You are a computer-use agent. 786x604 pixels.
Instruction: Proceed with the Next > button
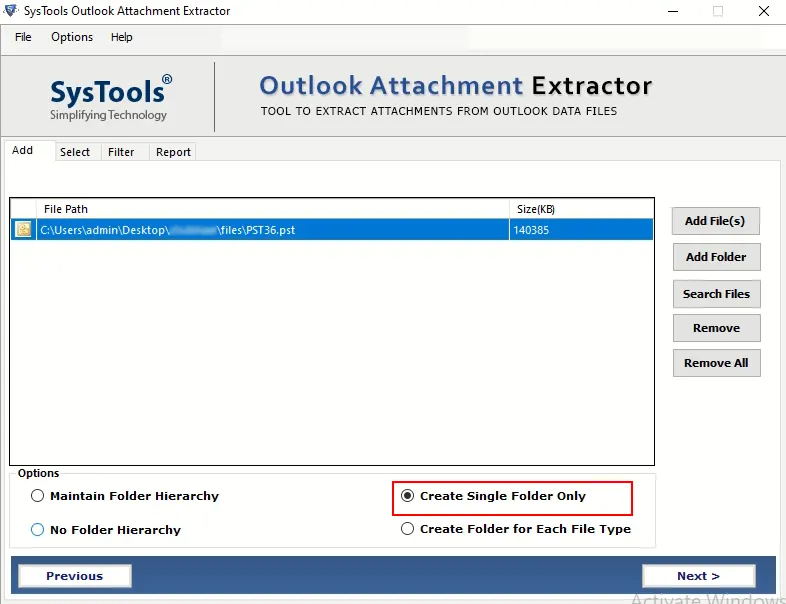699,576
